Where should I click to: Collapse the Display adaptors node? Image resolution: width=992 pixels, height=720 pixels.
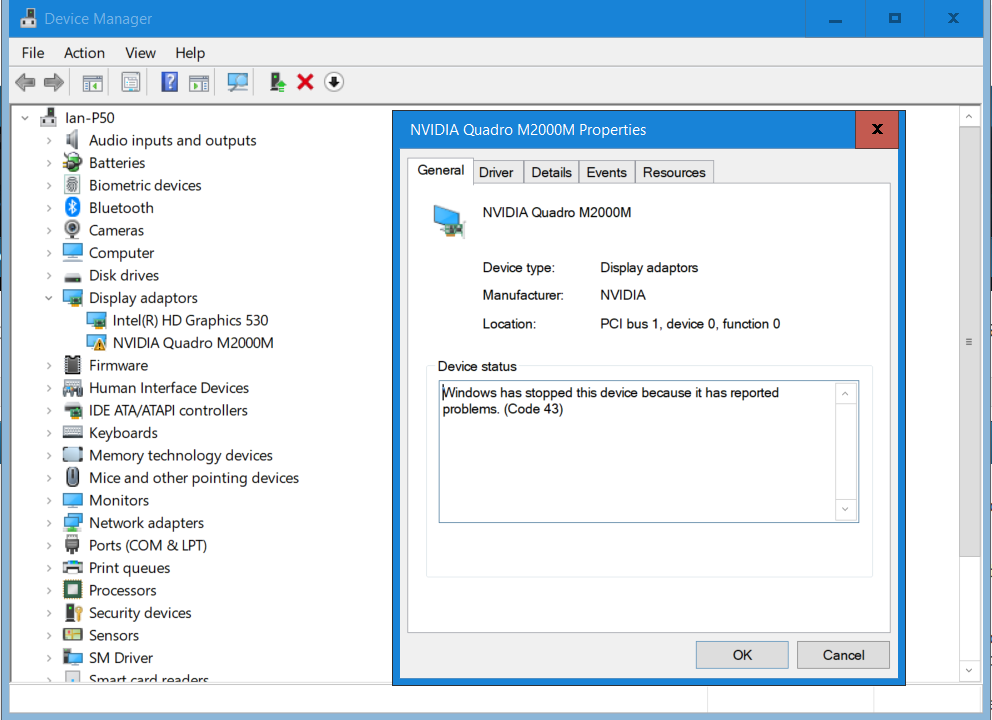click(x=49, y=298)
